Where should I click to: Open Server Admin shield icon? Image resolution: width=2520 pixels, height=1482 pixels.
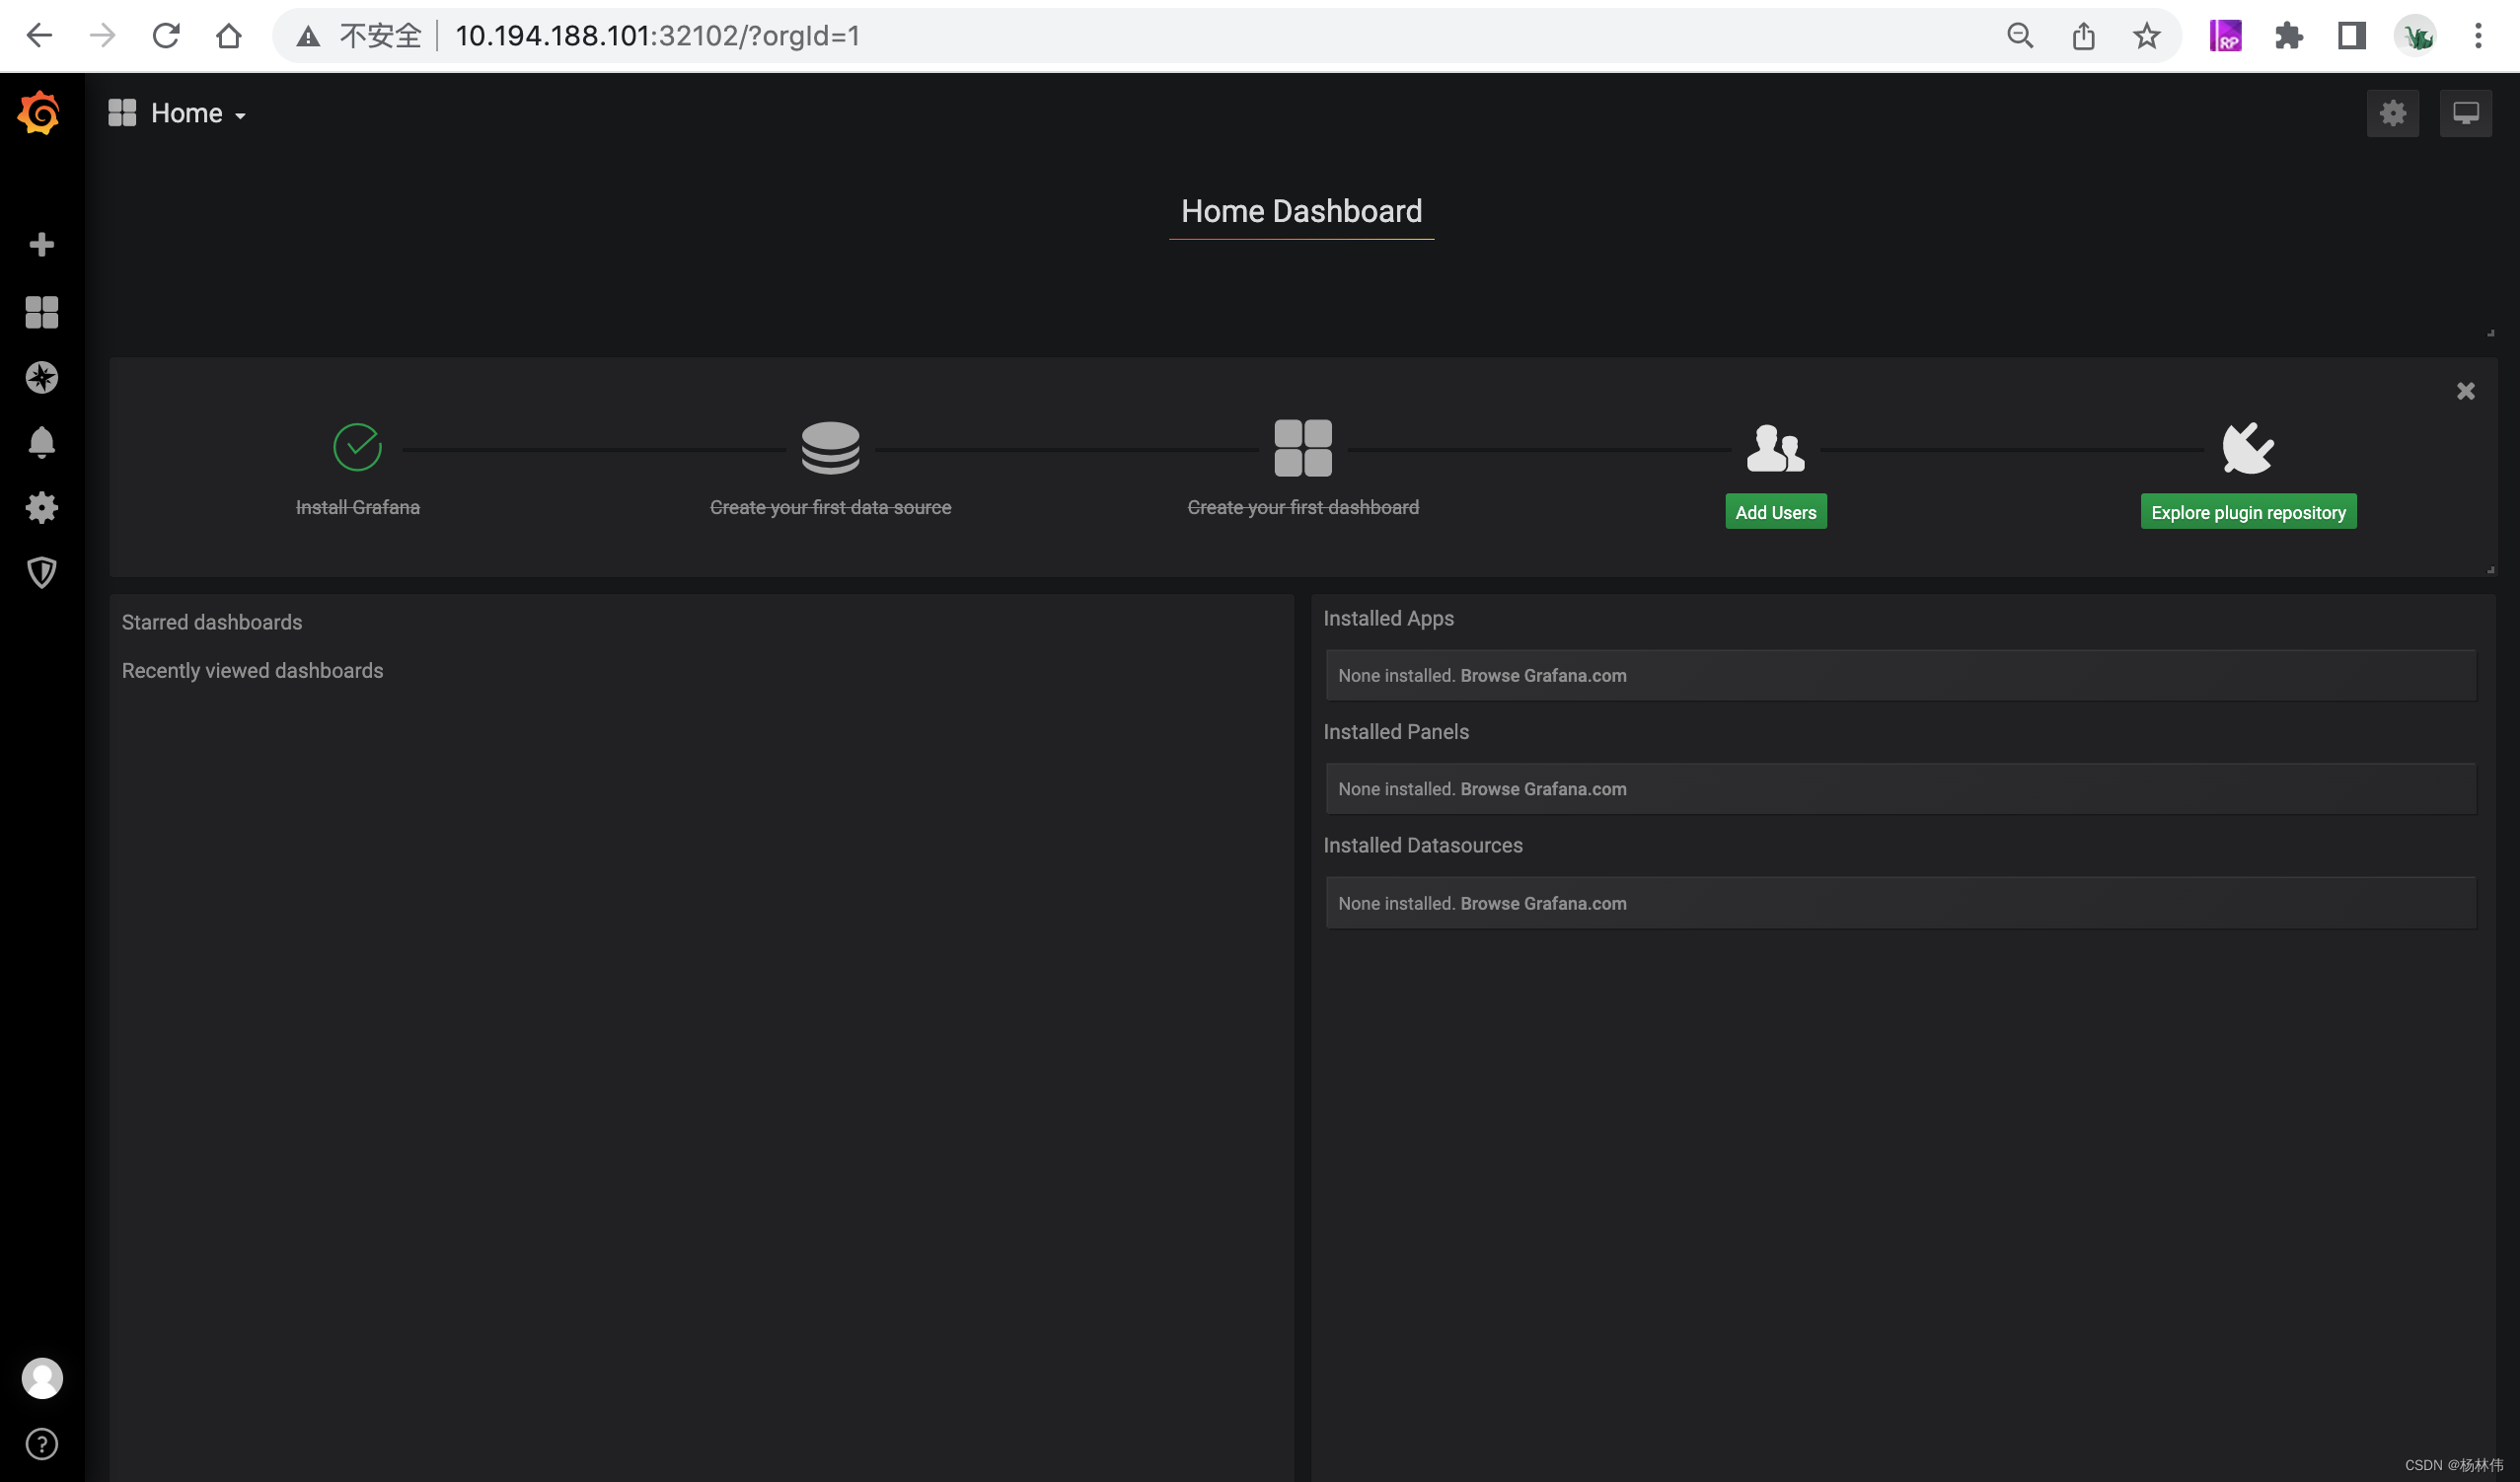(x=41, y=572)
